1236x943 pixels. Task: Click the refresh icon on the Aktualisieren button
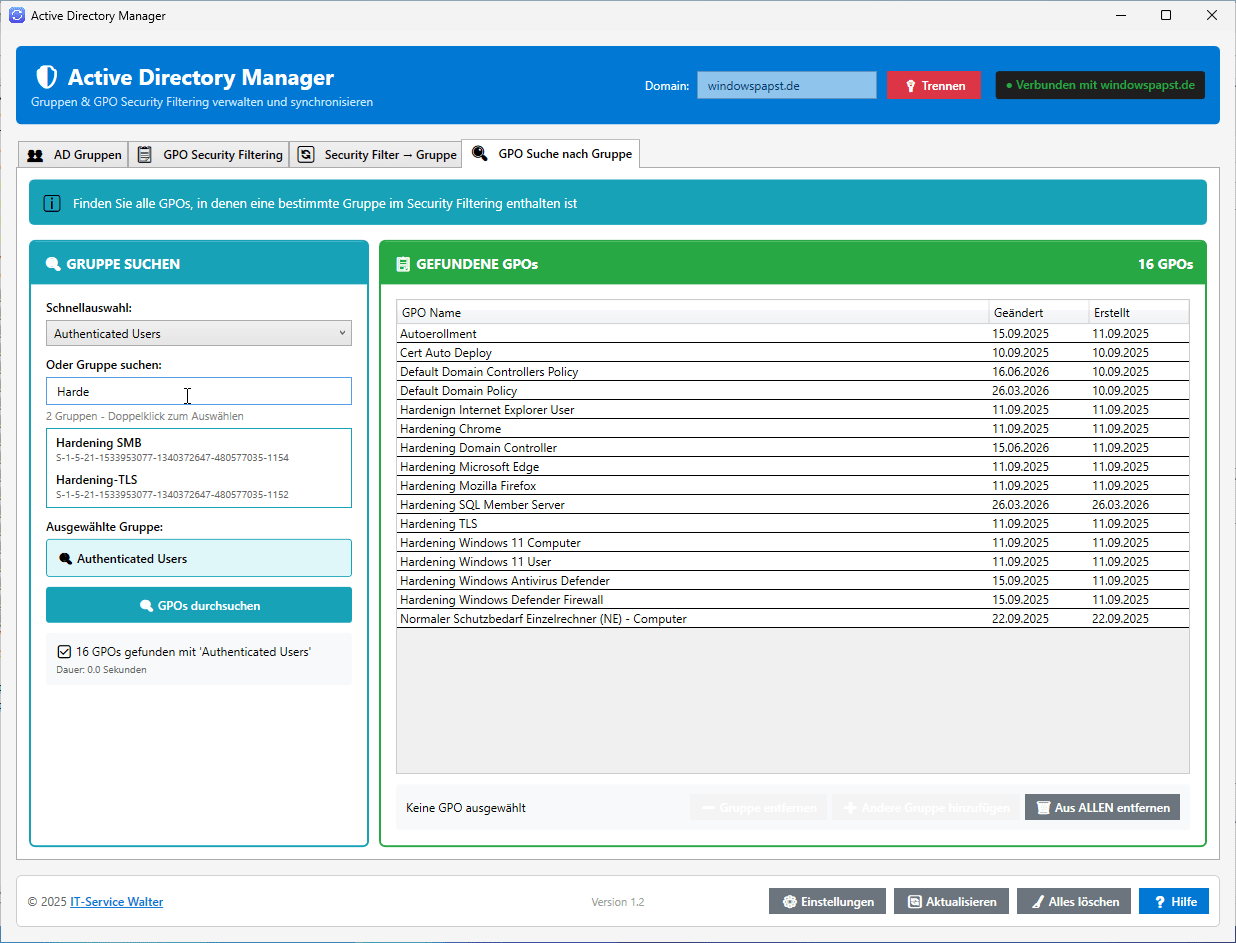click(914, 901)
